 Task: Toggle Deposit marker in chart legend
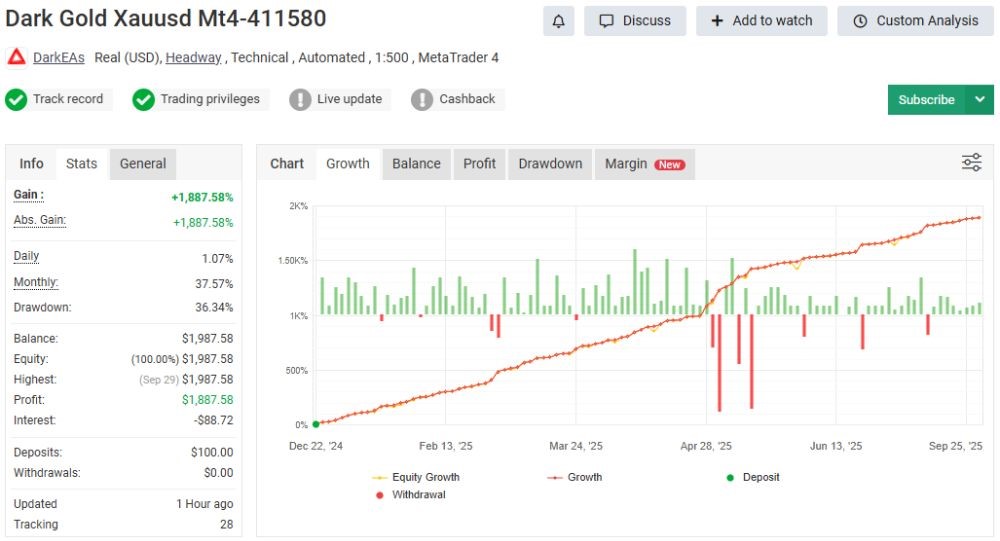(x=753, y=477)
